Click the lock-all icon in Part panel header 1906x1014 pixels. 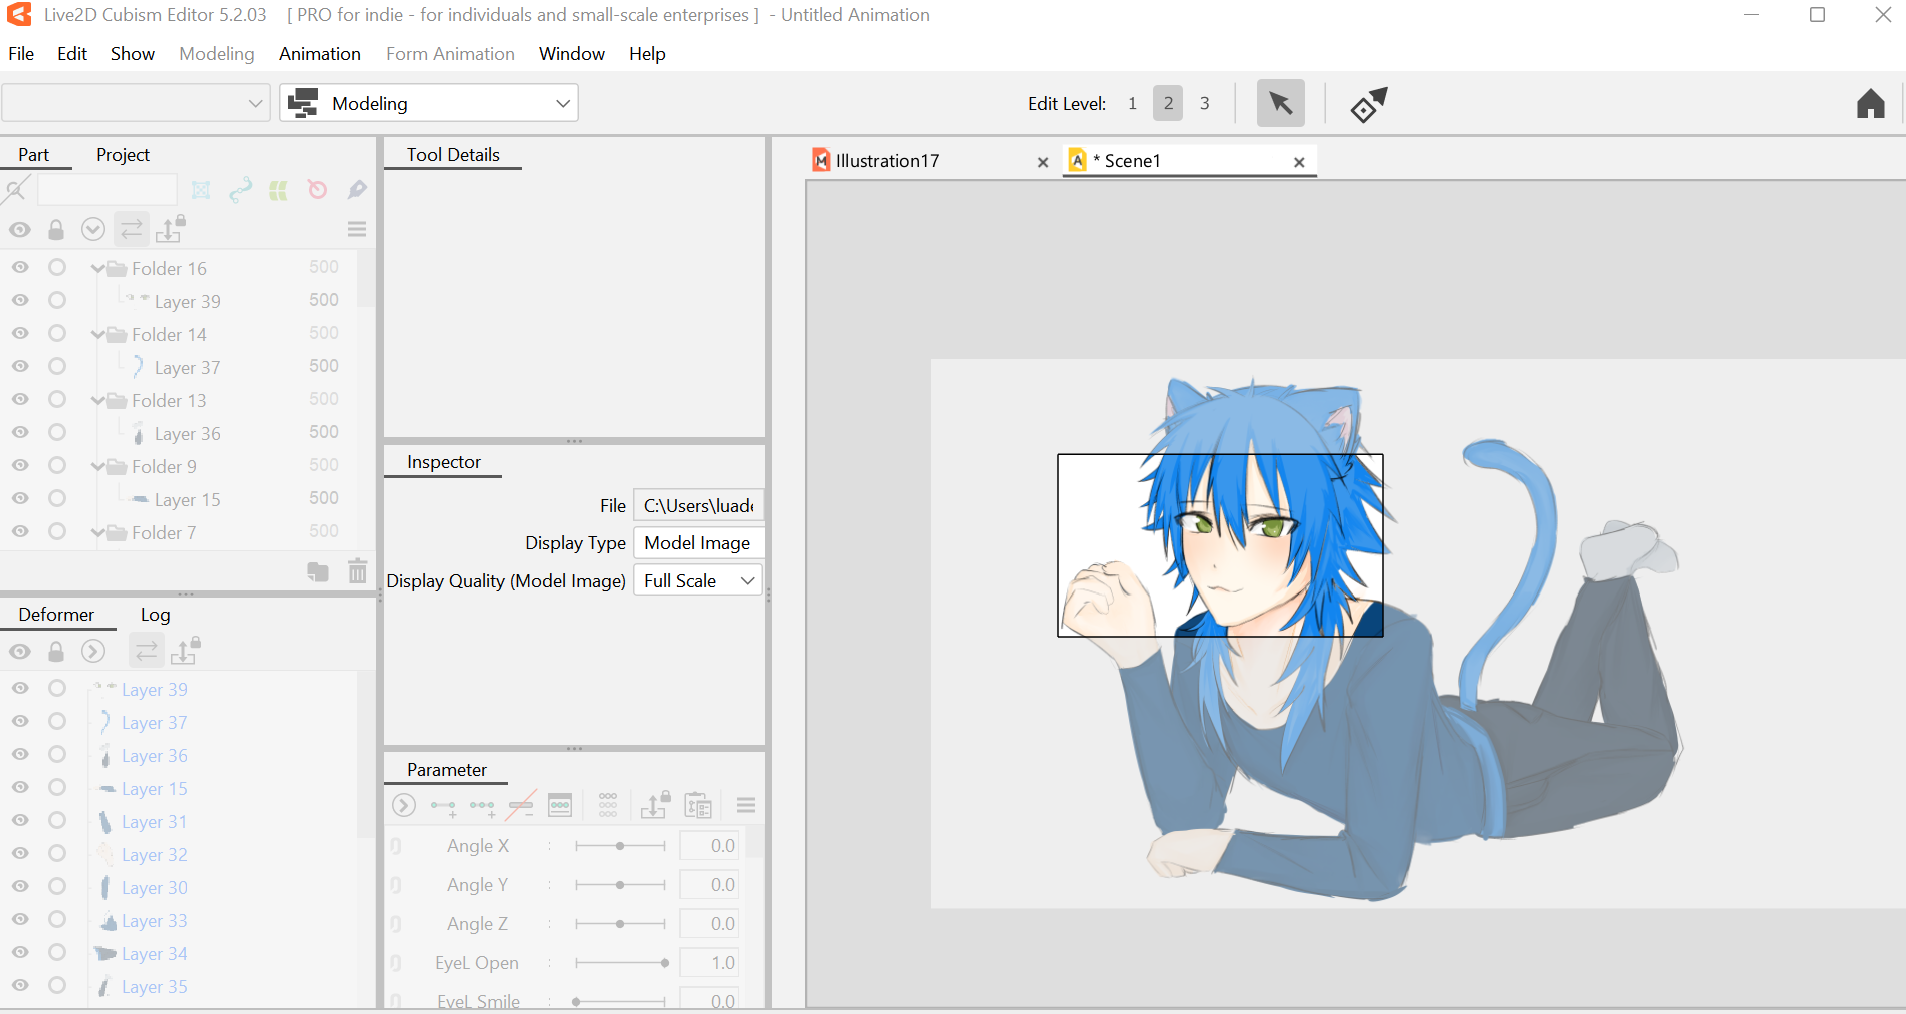pos(56,230)
